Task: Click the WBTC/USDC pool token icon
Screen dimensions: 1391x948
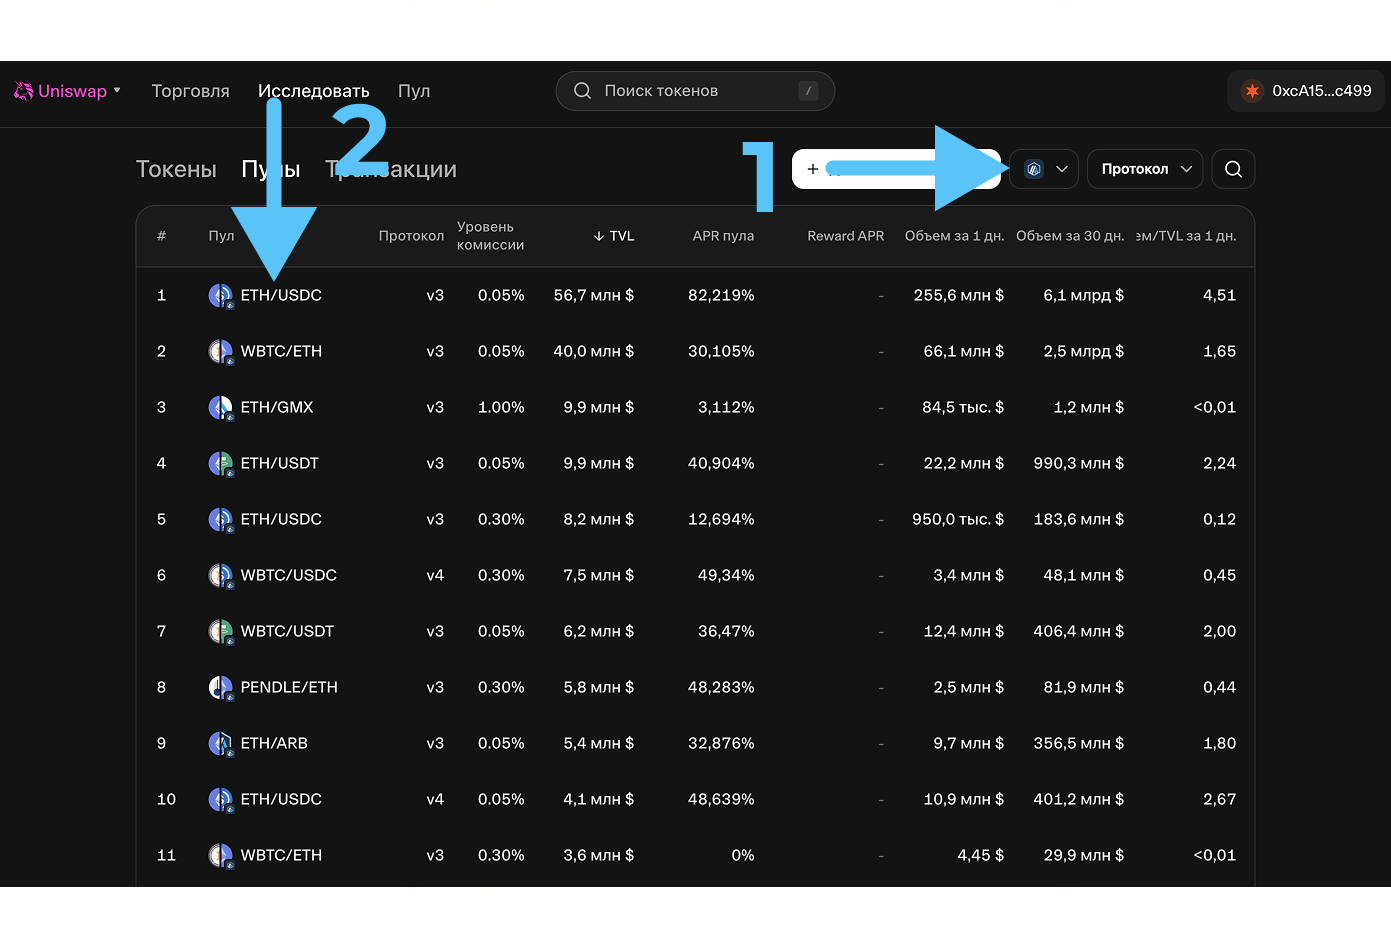Action: tap(220, 575)
